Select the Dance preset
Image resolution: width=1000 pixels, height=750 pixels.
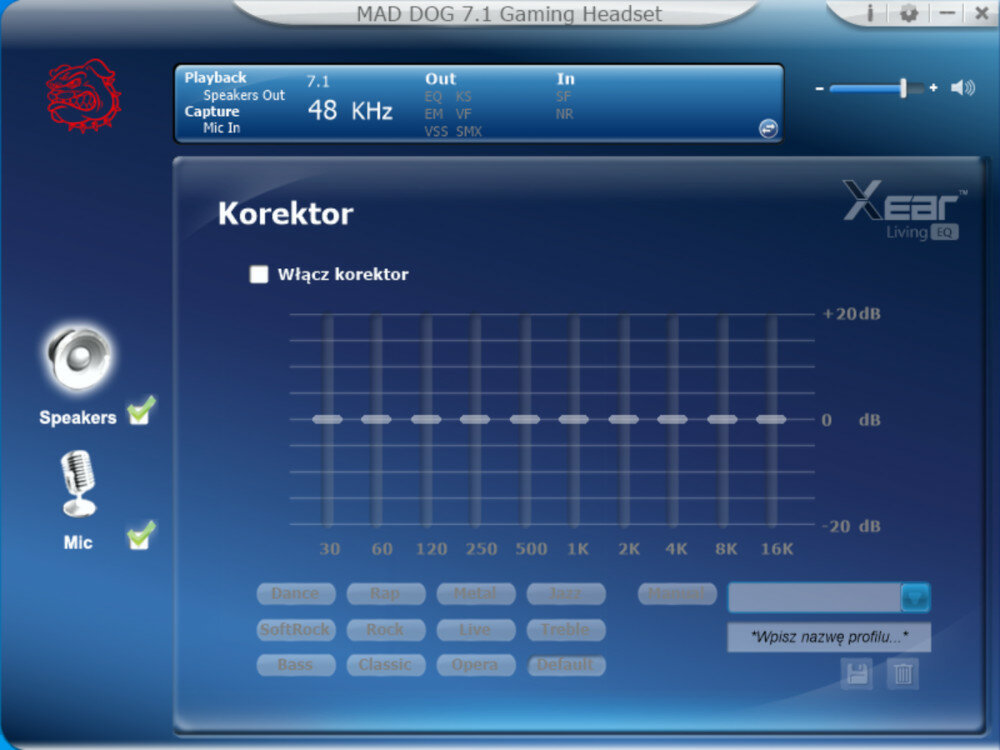point(296,594)
